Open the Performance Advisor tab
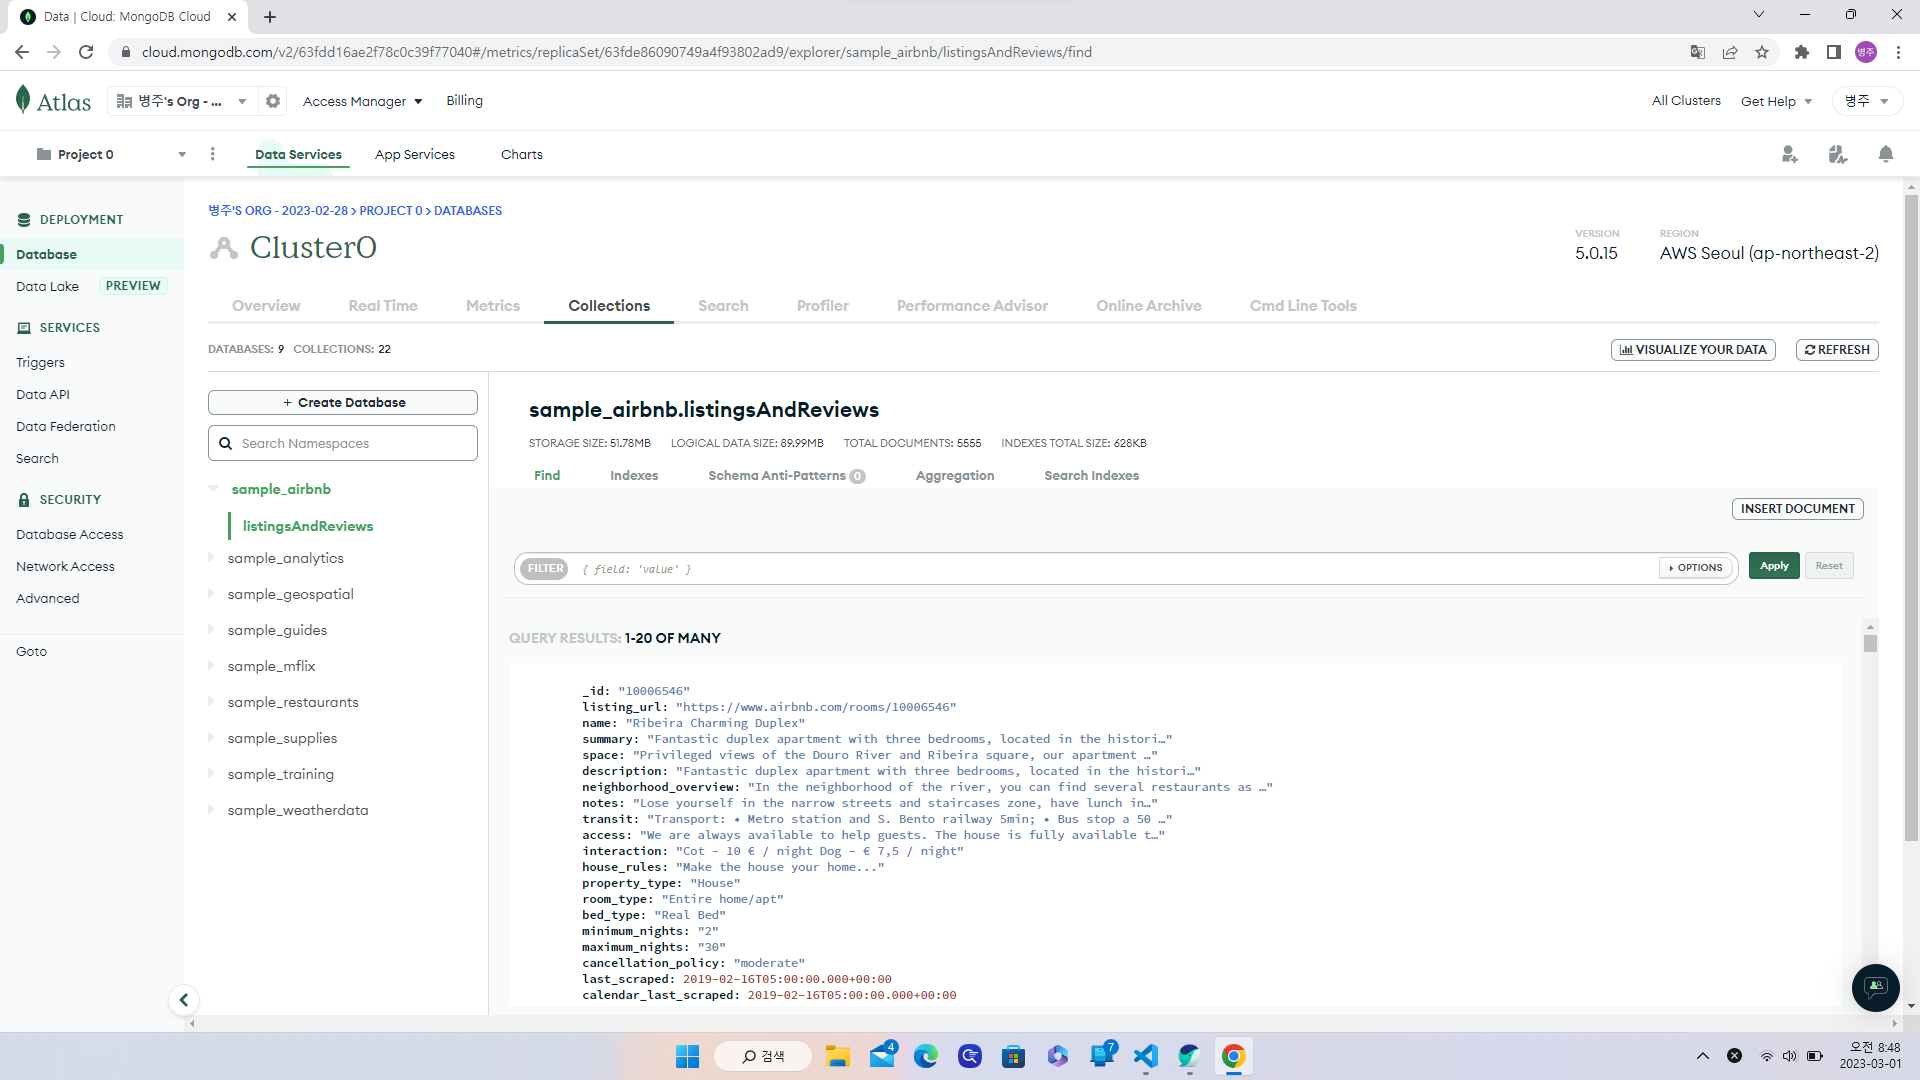This screenshot has height=1080, width=1920. coord(972,306)
